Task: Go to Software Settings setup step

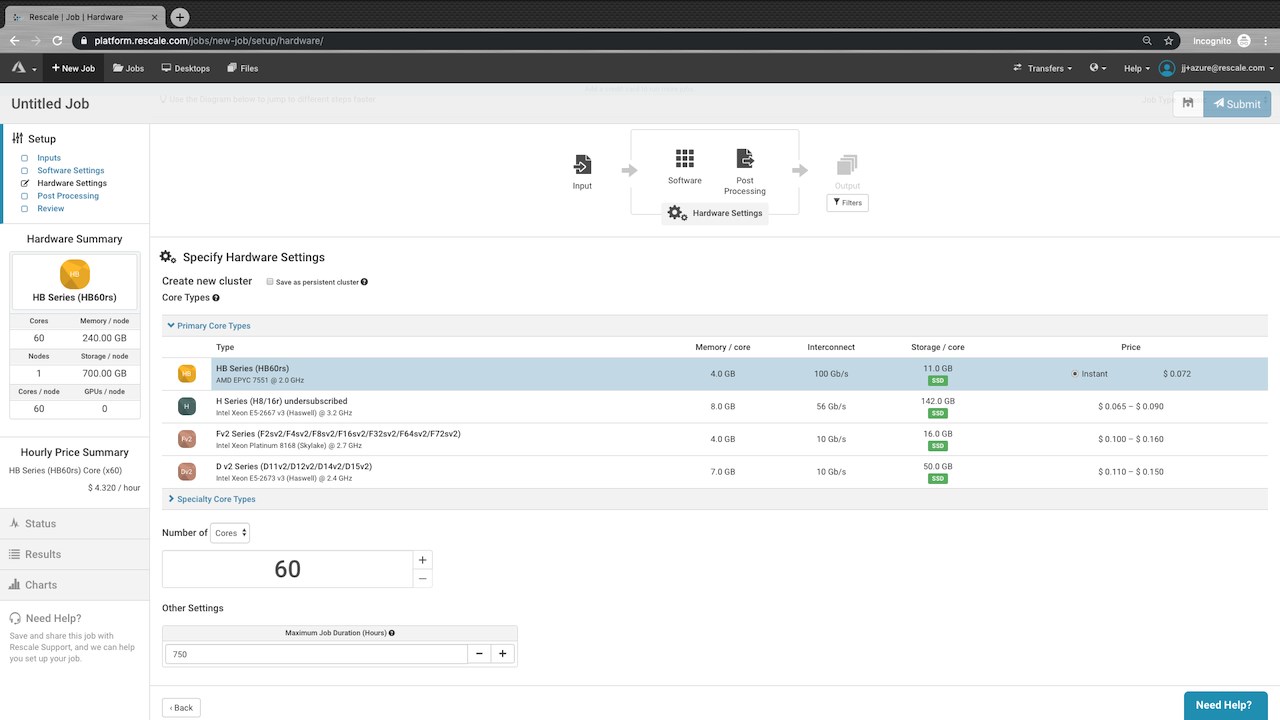Action: [71, 170]
